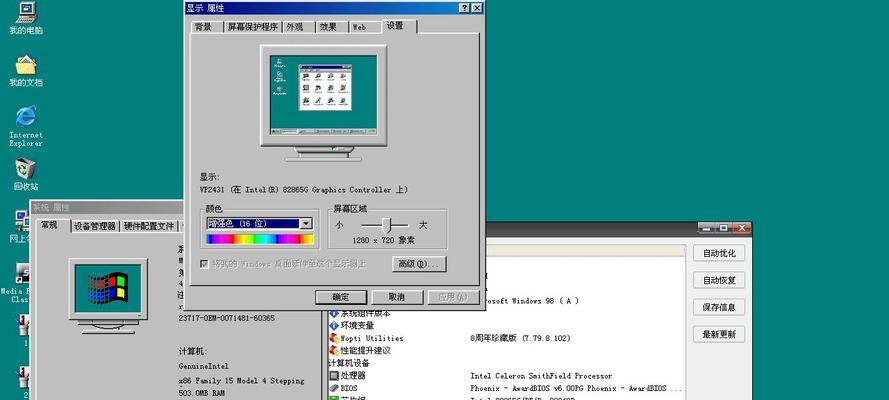The height and width of the screenshot is (400, 889).
Task: Click the 最新更新 button in Wopti
Action: (719, 334)
